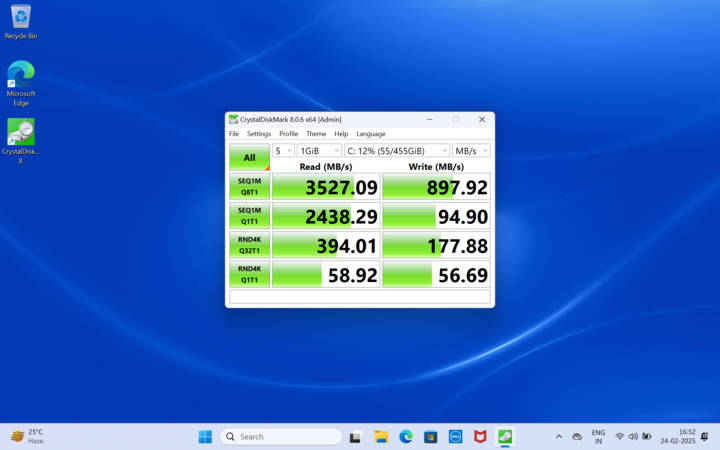Open the Help menu

pos(341,134)
